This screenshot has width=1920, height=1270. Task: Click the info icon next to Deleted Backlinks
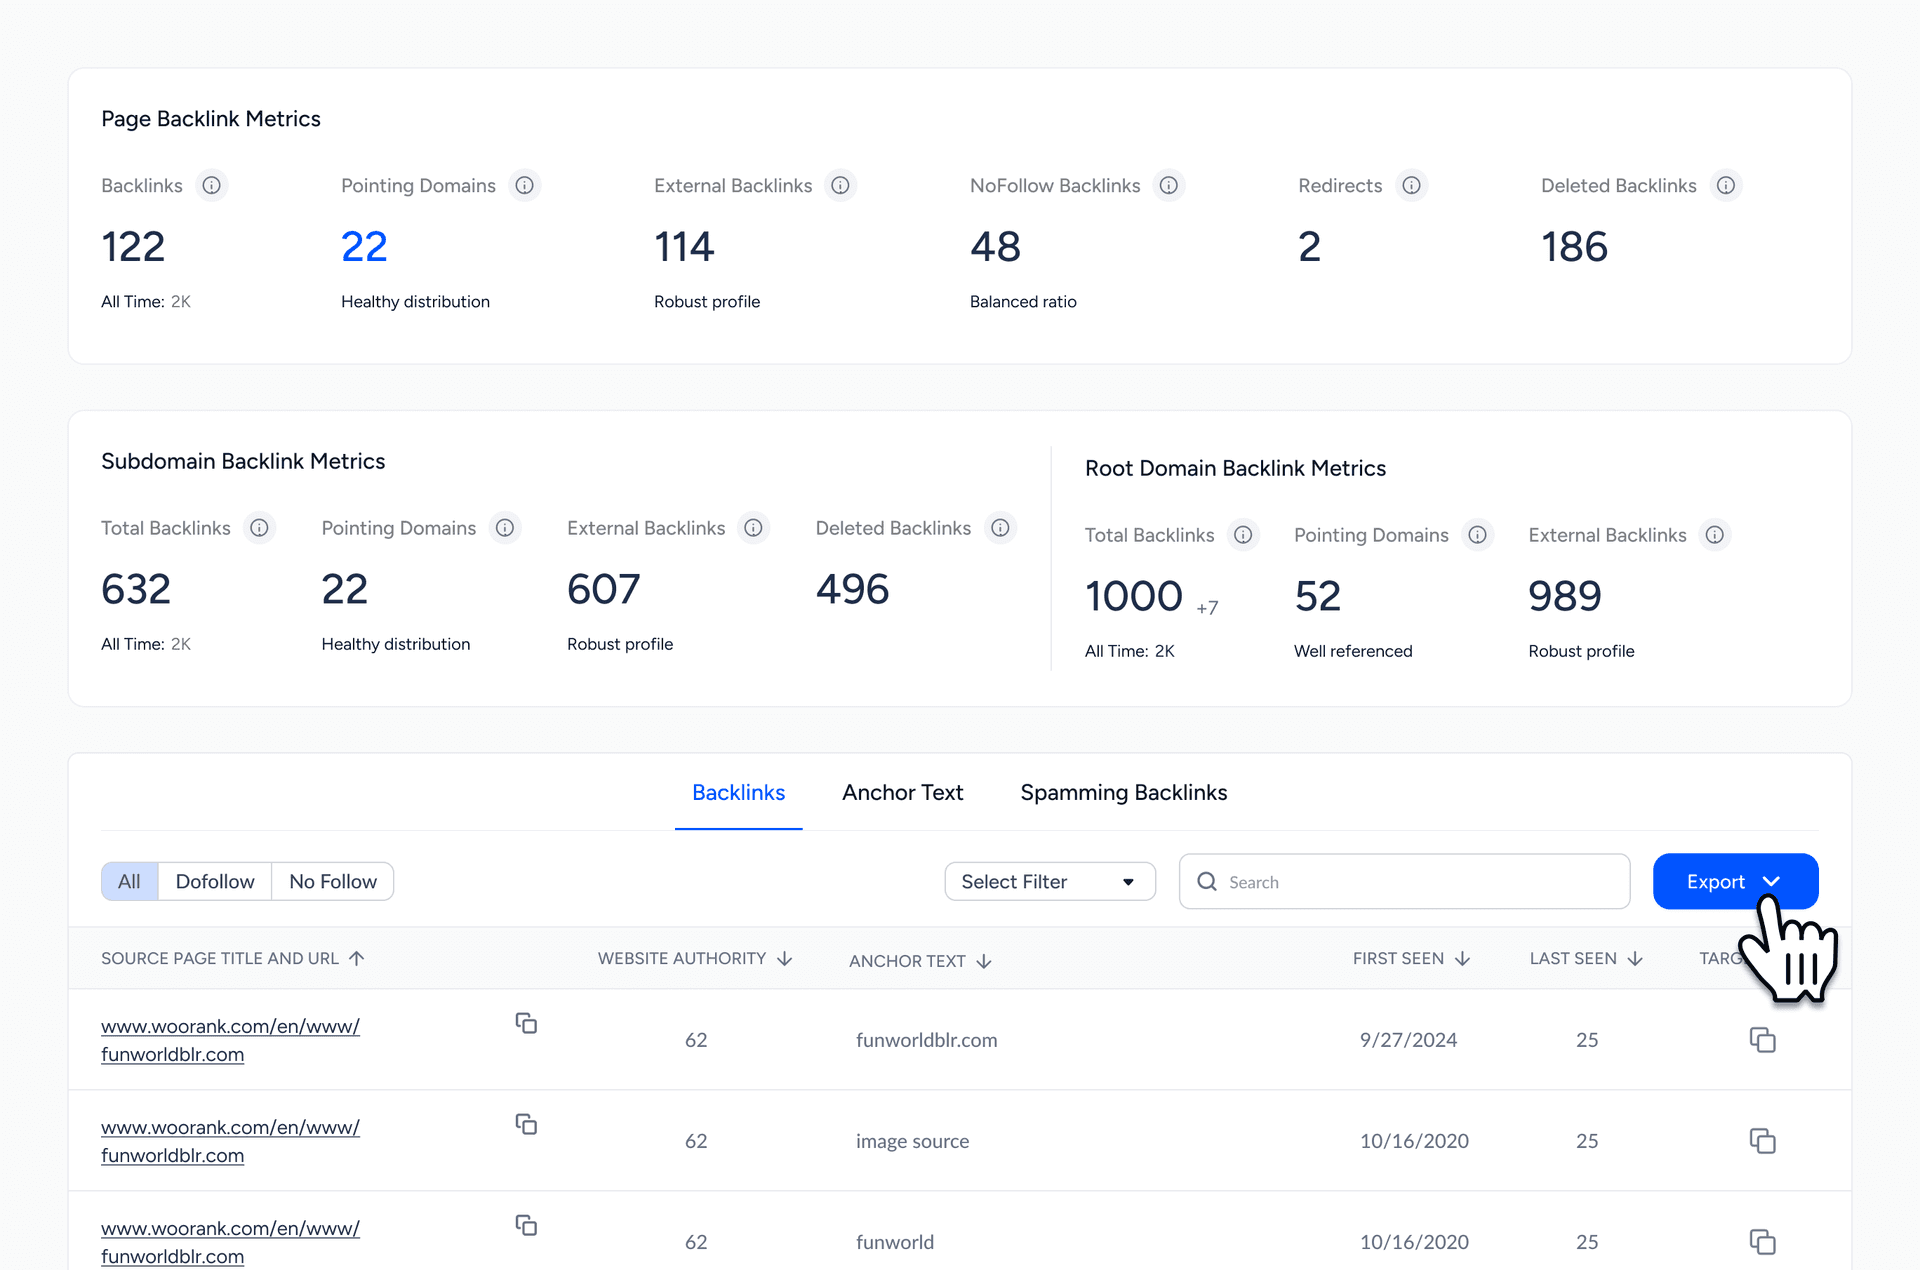1725,185
